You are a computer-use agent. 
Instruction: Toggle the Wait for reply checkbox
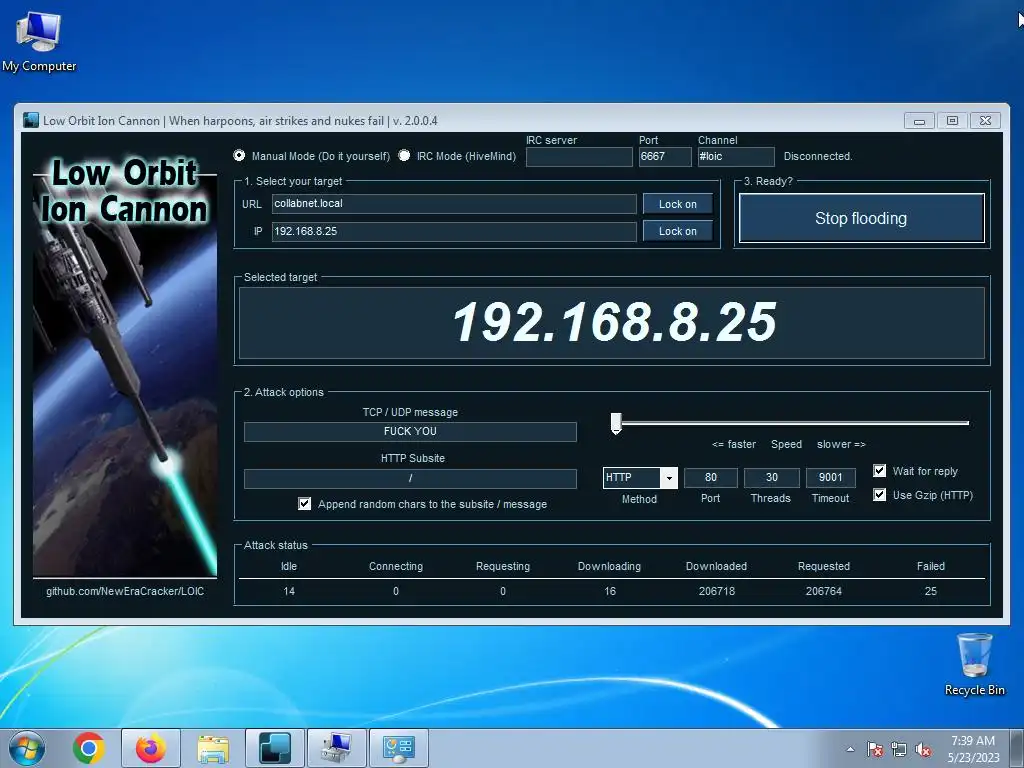(880, 471)
